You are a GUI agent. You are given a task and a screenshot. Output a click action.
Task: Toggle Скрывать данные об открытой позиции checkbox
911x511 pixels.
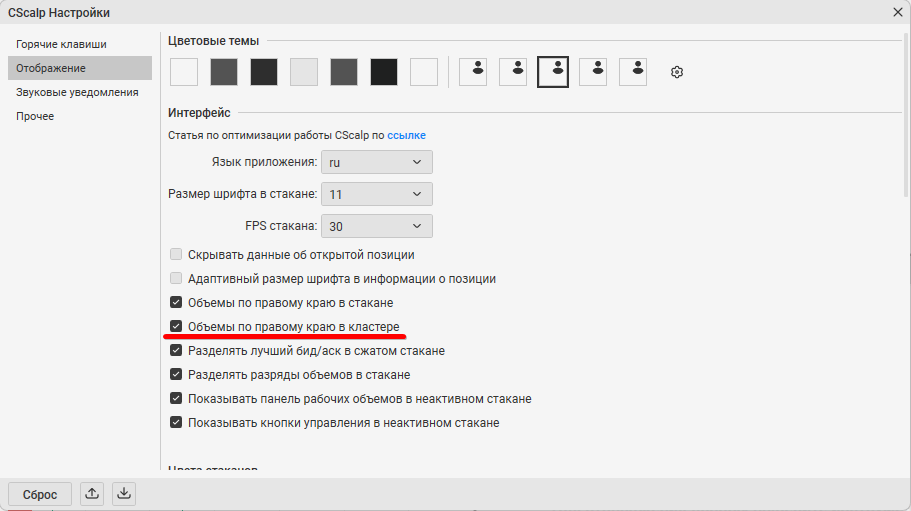pos(176,254)
